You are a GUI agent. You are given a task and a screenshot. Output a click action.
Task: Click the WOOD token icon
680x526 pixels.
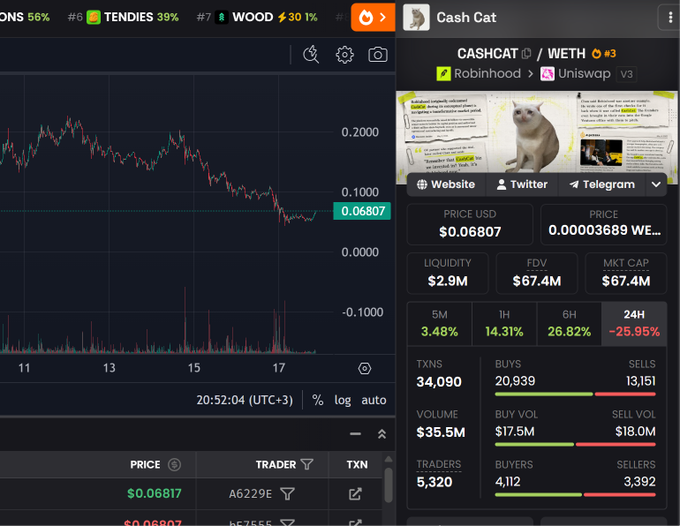(x=222, y=17)
